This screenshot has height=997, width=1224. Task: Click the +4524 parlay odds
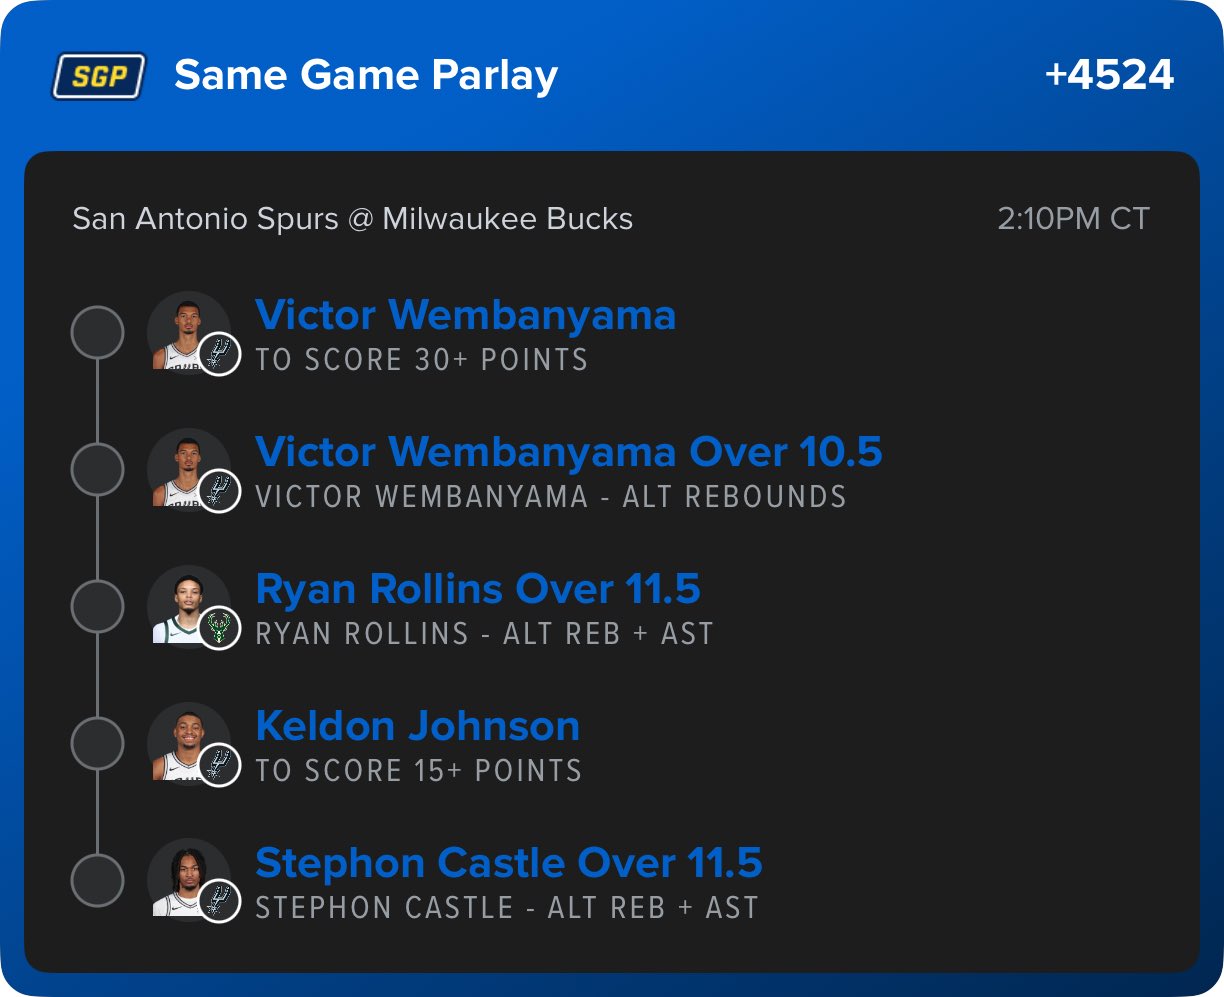1109,75
